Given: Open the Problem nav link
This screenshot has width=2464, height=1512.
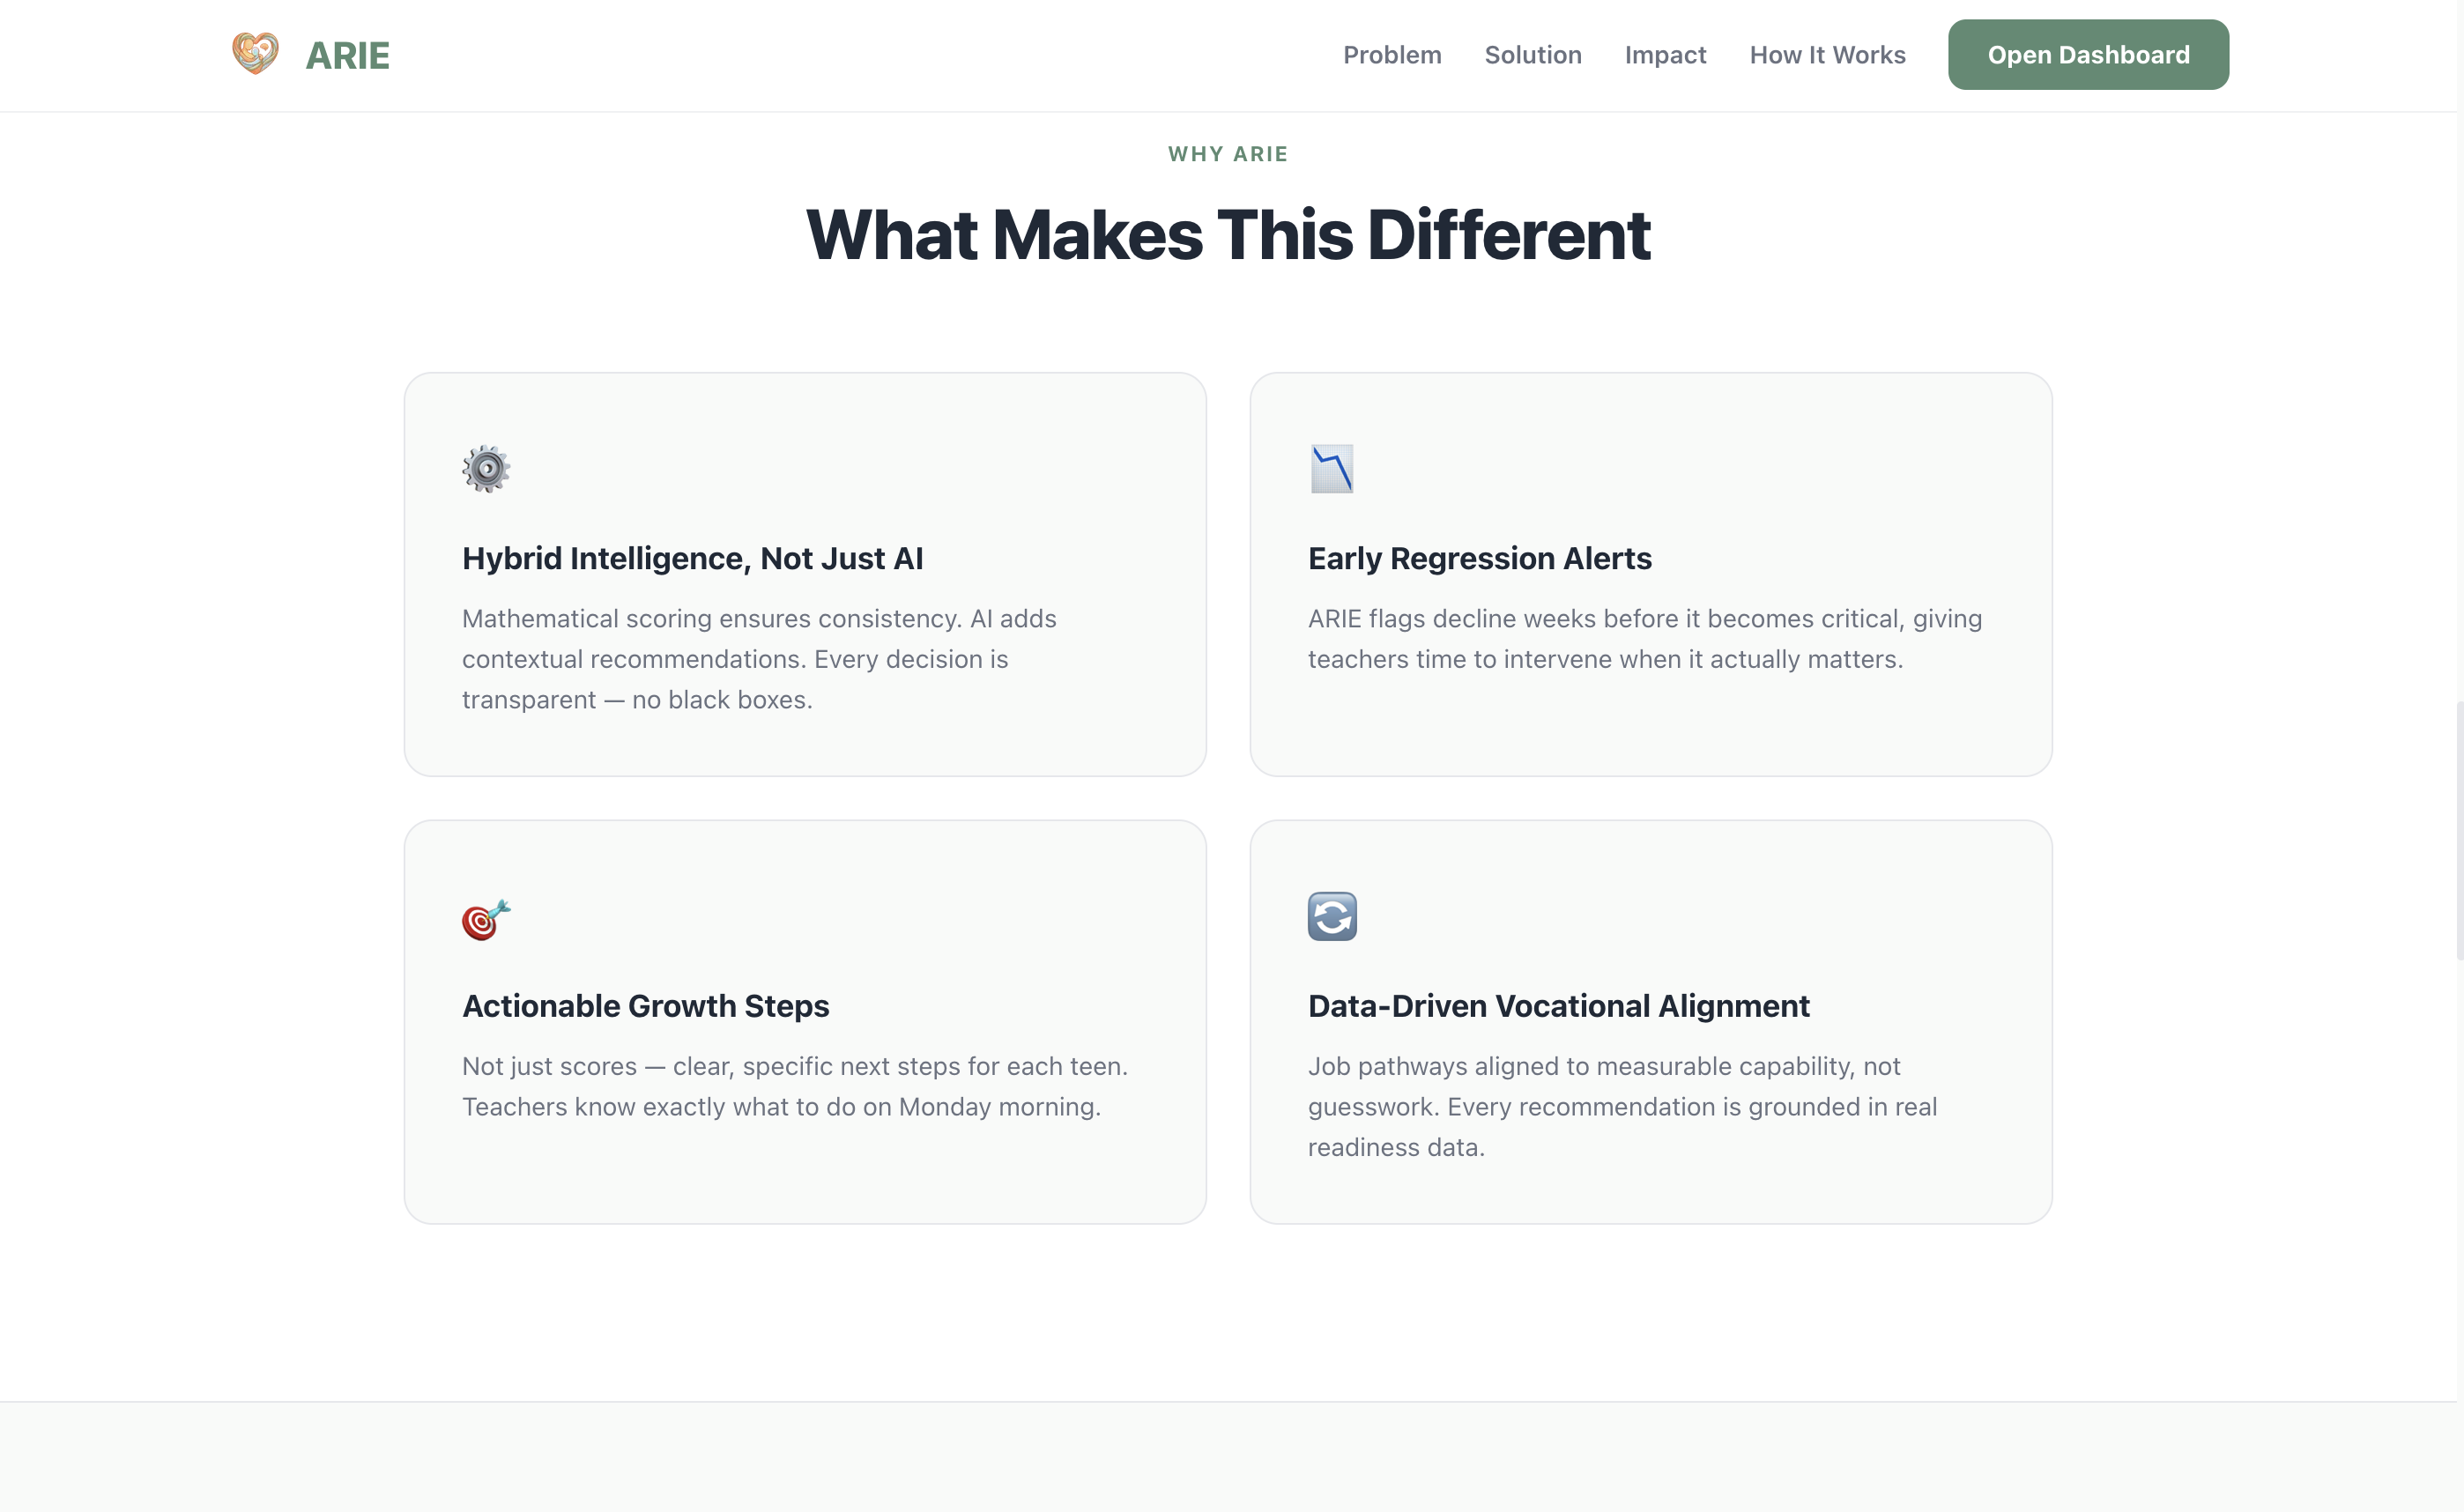Looking at the screenshot, I should tap(1392, 55).
